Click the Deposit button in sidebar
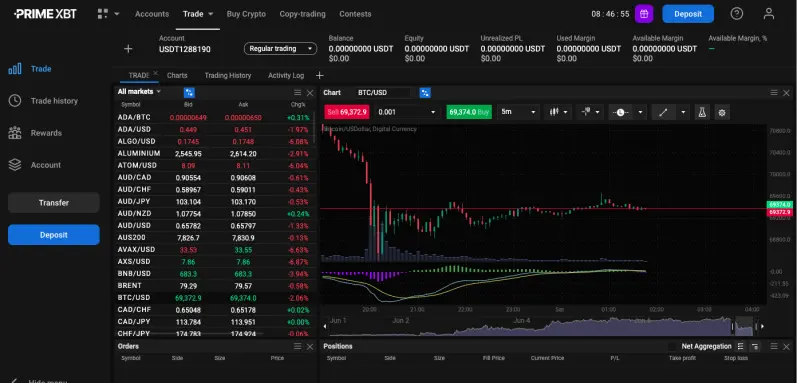797x383 pixels. point(54,235)
